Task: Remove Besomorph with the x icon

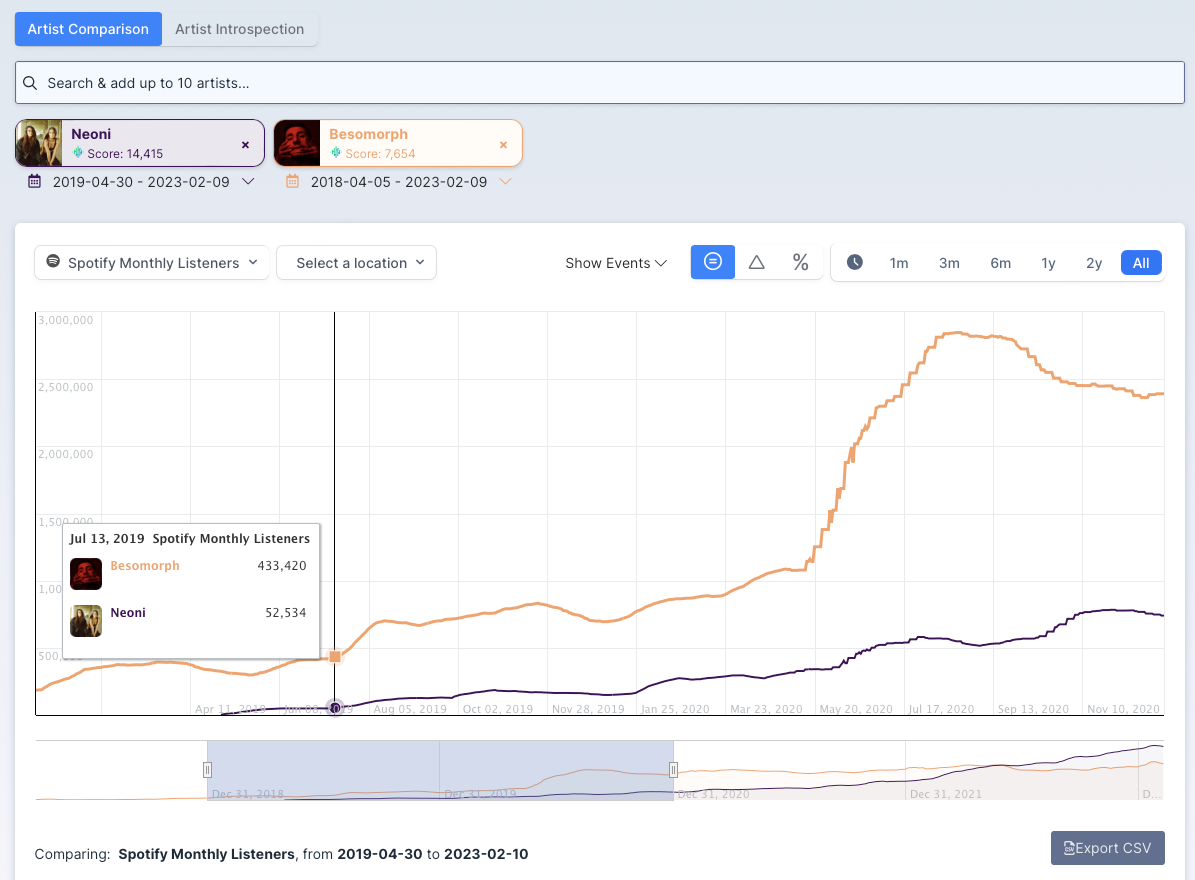Action: pyautogui.click(x=503, y=144)
